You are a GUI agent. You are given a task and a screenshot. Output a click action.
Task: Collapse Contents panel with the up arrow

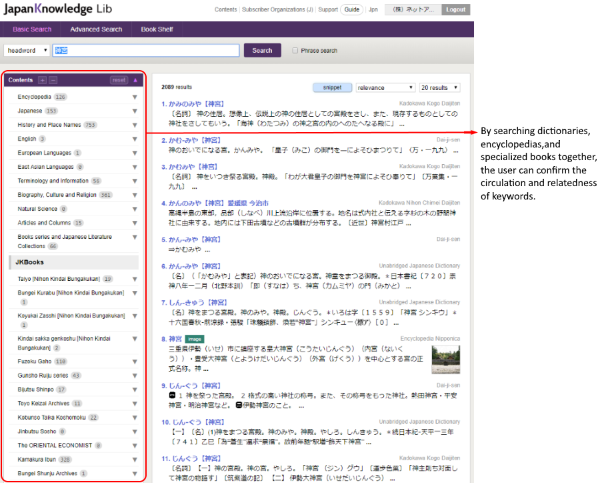(x=136, y=79)
